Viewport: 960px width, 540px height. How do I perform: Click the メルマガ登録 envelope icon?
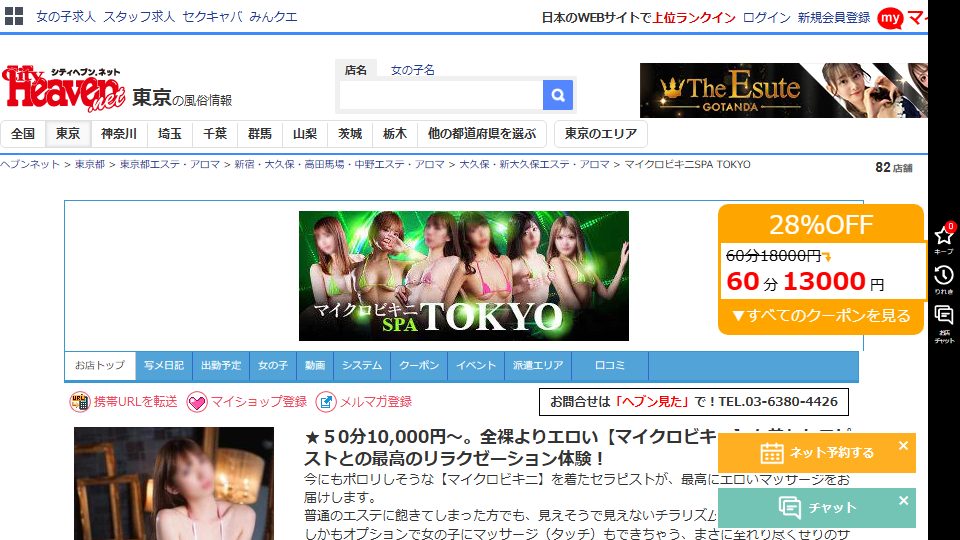pyautogui.click(x=326, y=402)
